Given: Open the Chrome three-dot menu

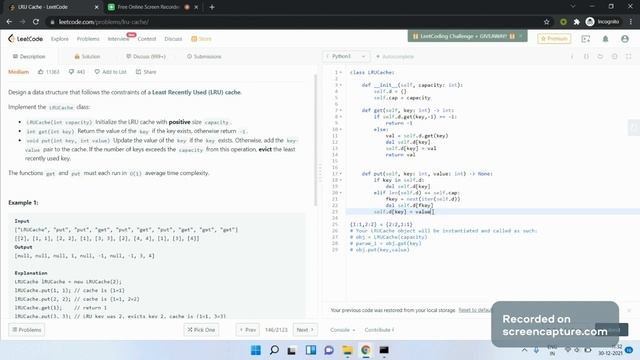Looking at the screenshot, I should pyautogui.click(x=631, y=22).
